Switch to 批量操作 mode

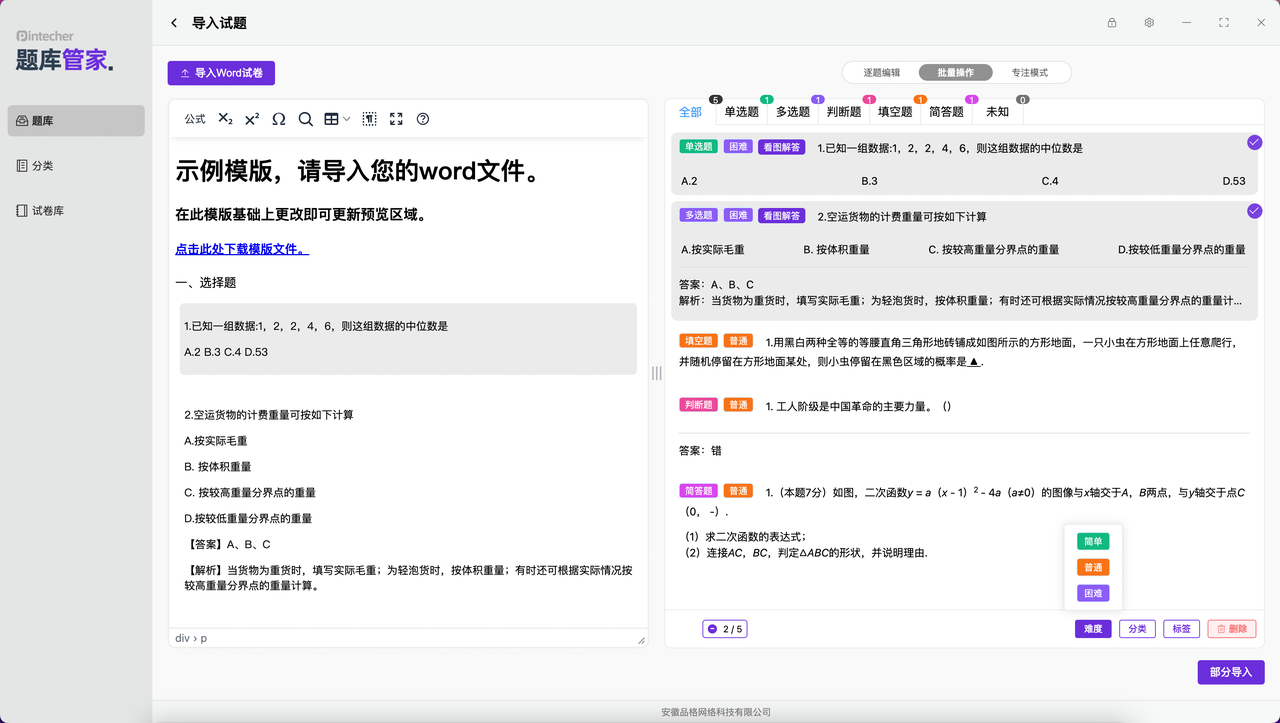[955, 73]
